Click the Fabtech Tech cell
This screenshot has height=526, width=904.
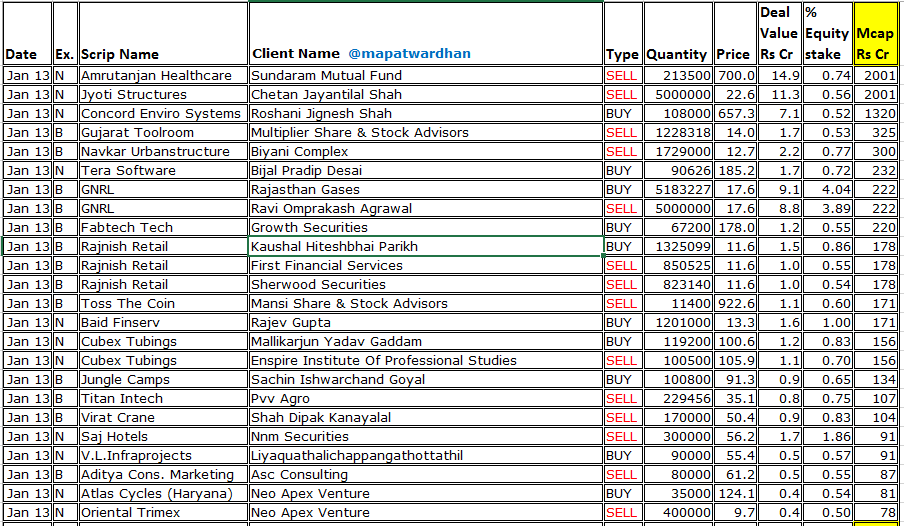click(x=163, y=228)
